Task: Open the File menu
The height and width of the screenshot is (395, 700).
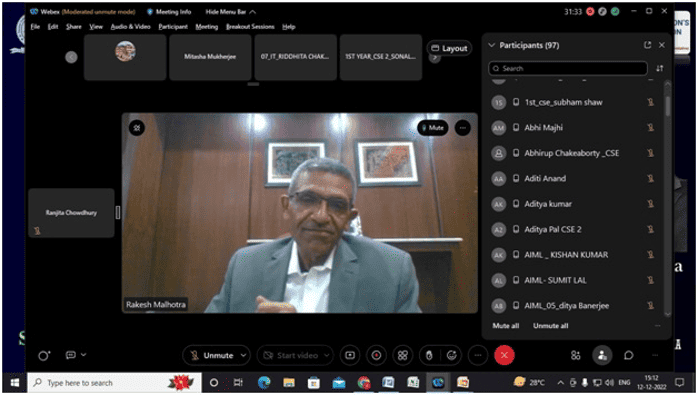Action: [x=35, y=27]
